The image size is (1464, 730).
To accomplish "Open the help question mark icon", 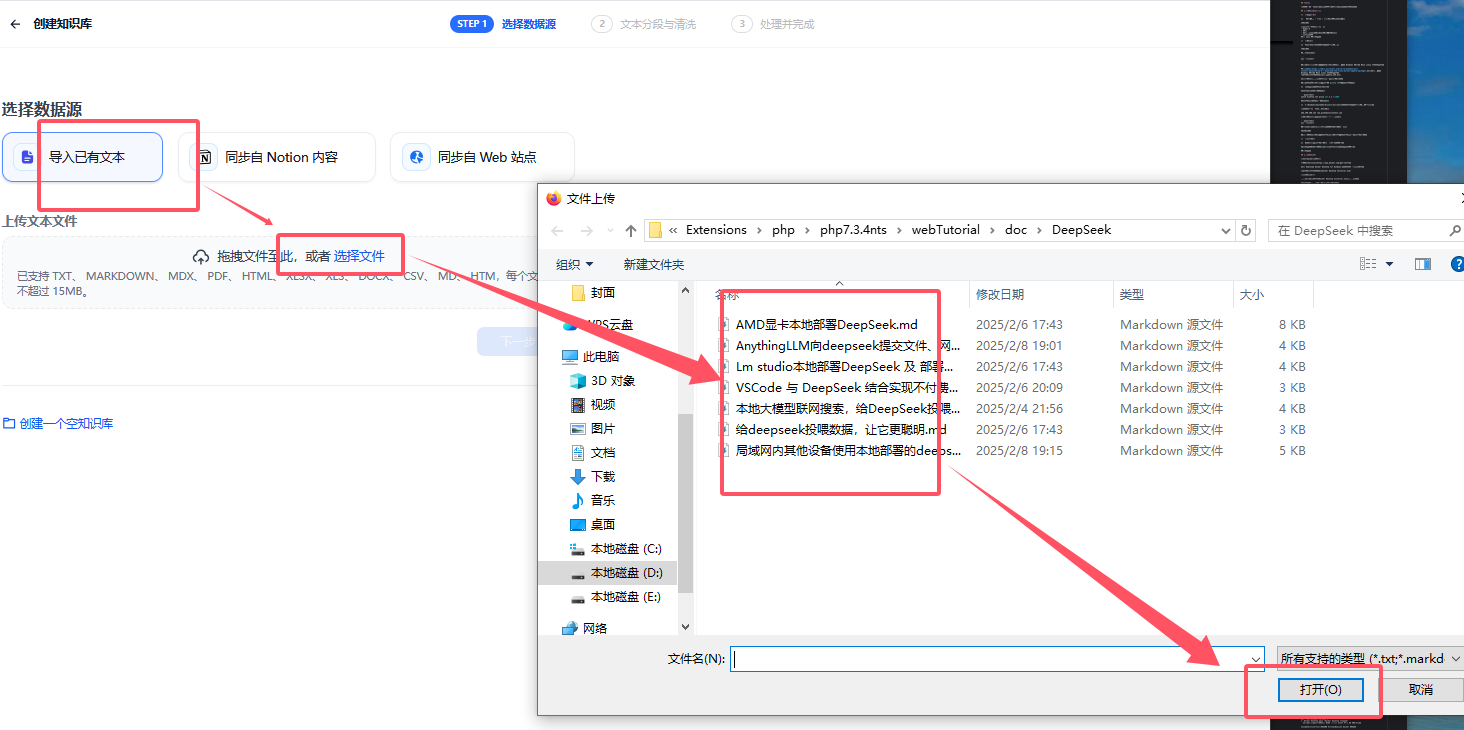I will pos(1457,264).
